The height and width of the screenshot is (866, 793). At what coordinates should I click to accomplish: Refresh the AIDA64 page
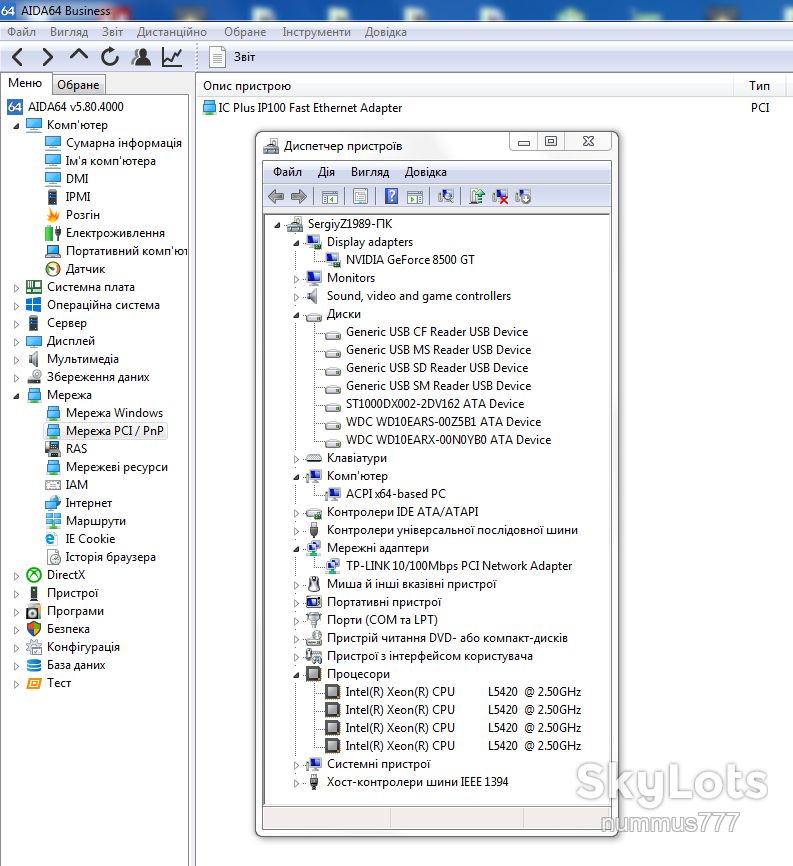(110, 57)
